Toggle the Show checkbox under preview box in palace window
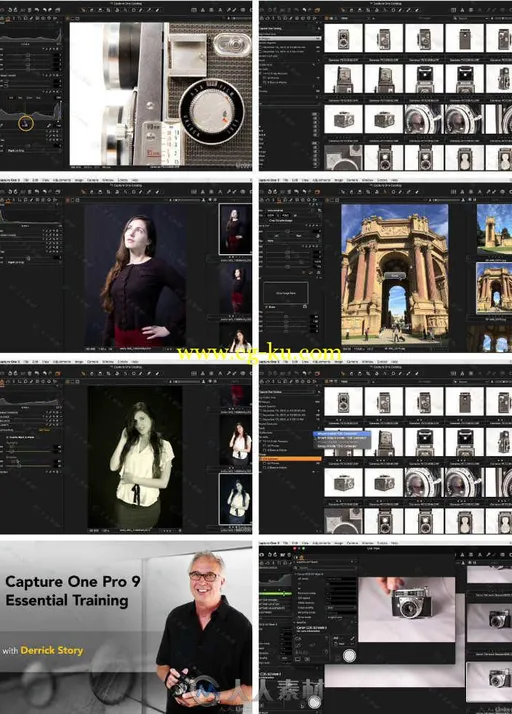Image resolution: width=512 pixels, height=714 pixels. pos(266,307)
